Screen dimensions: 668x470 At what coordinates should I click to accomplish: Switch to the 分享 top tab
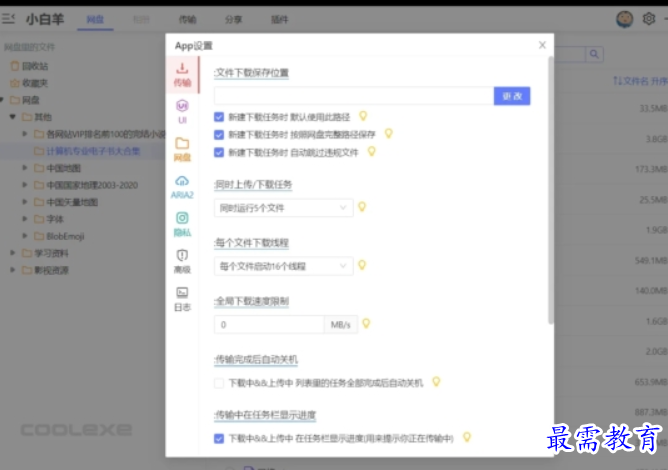click(x=233, y=20)
